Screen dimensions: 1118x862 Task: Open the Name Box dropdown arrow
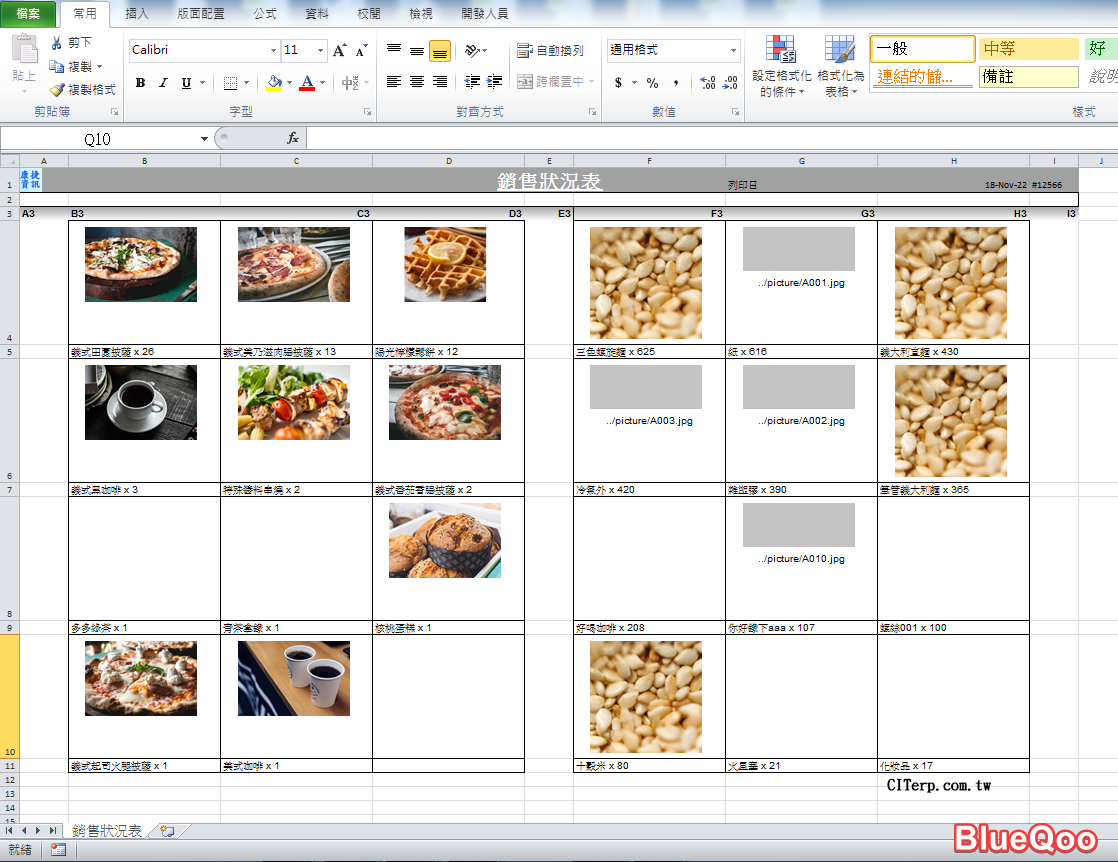click(x=204, y=139)
